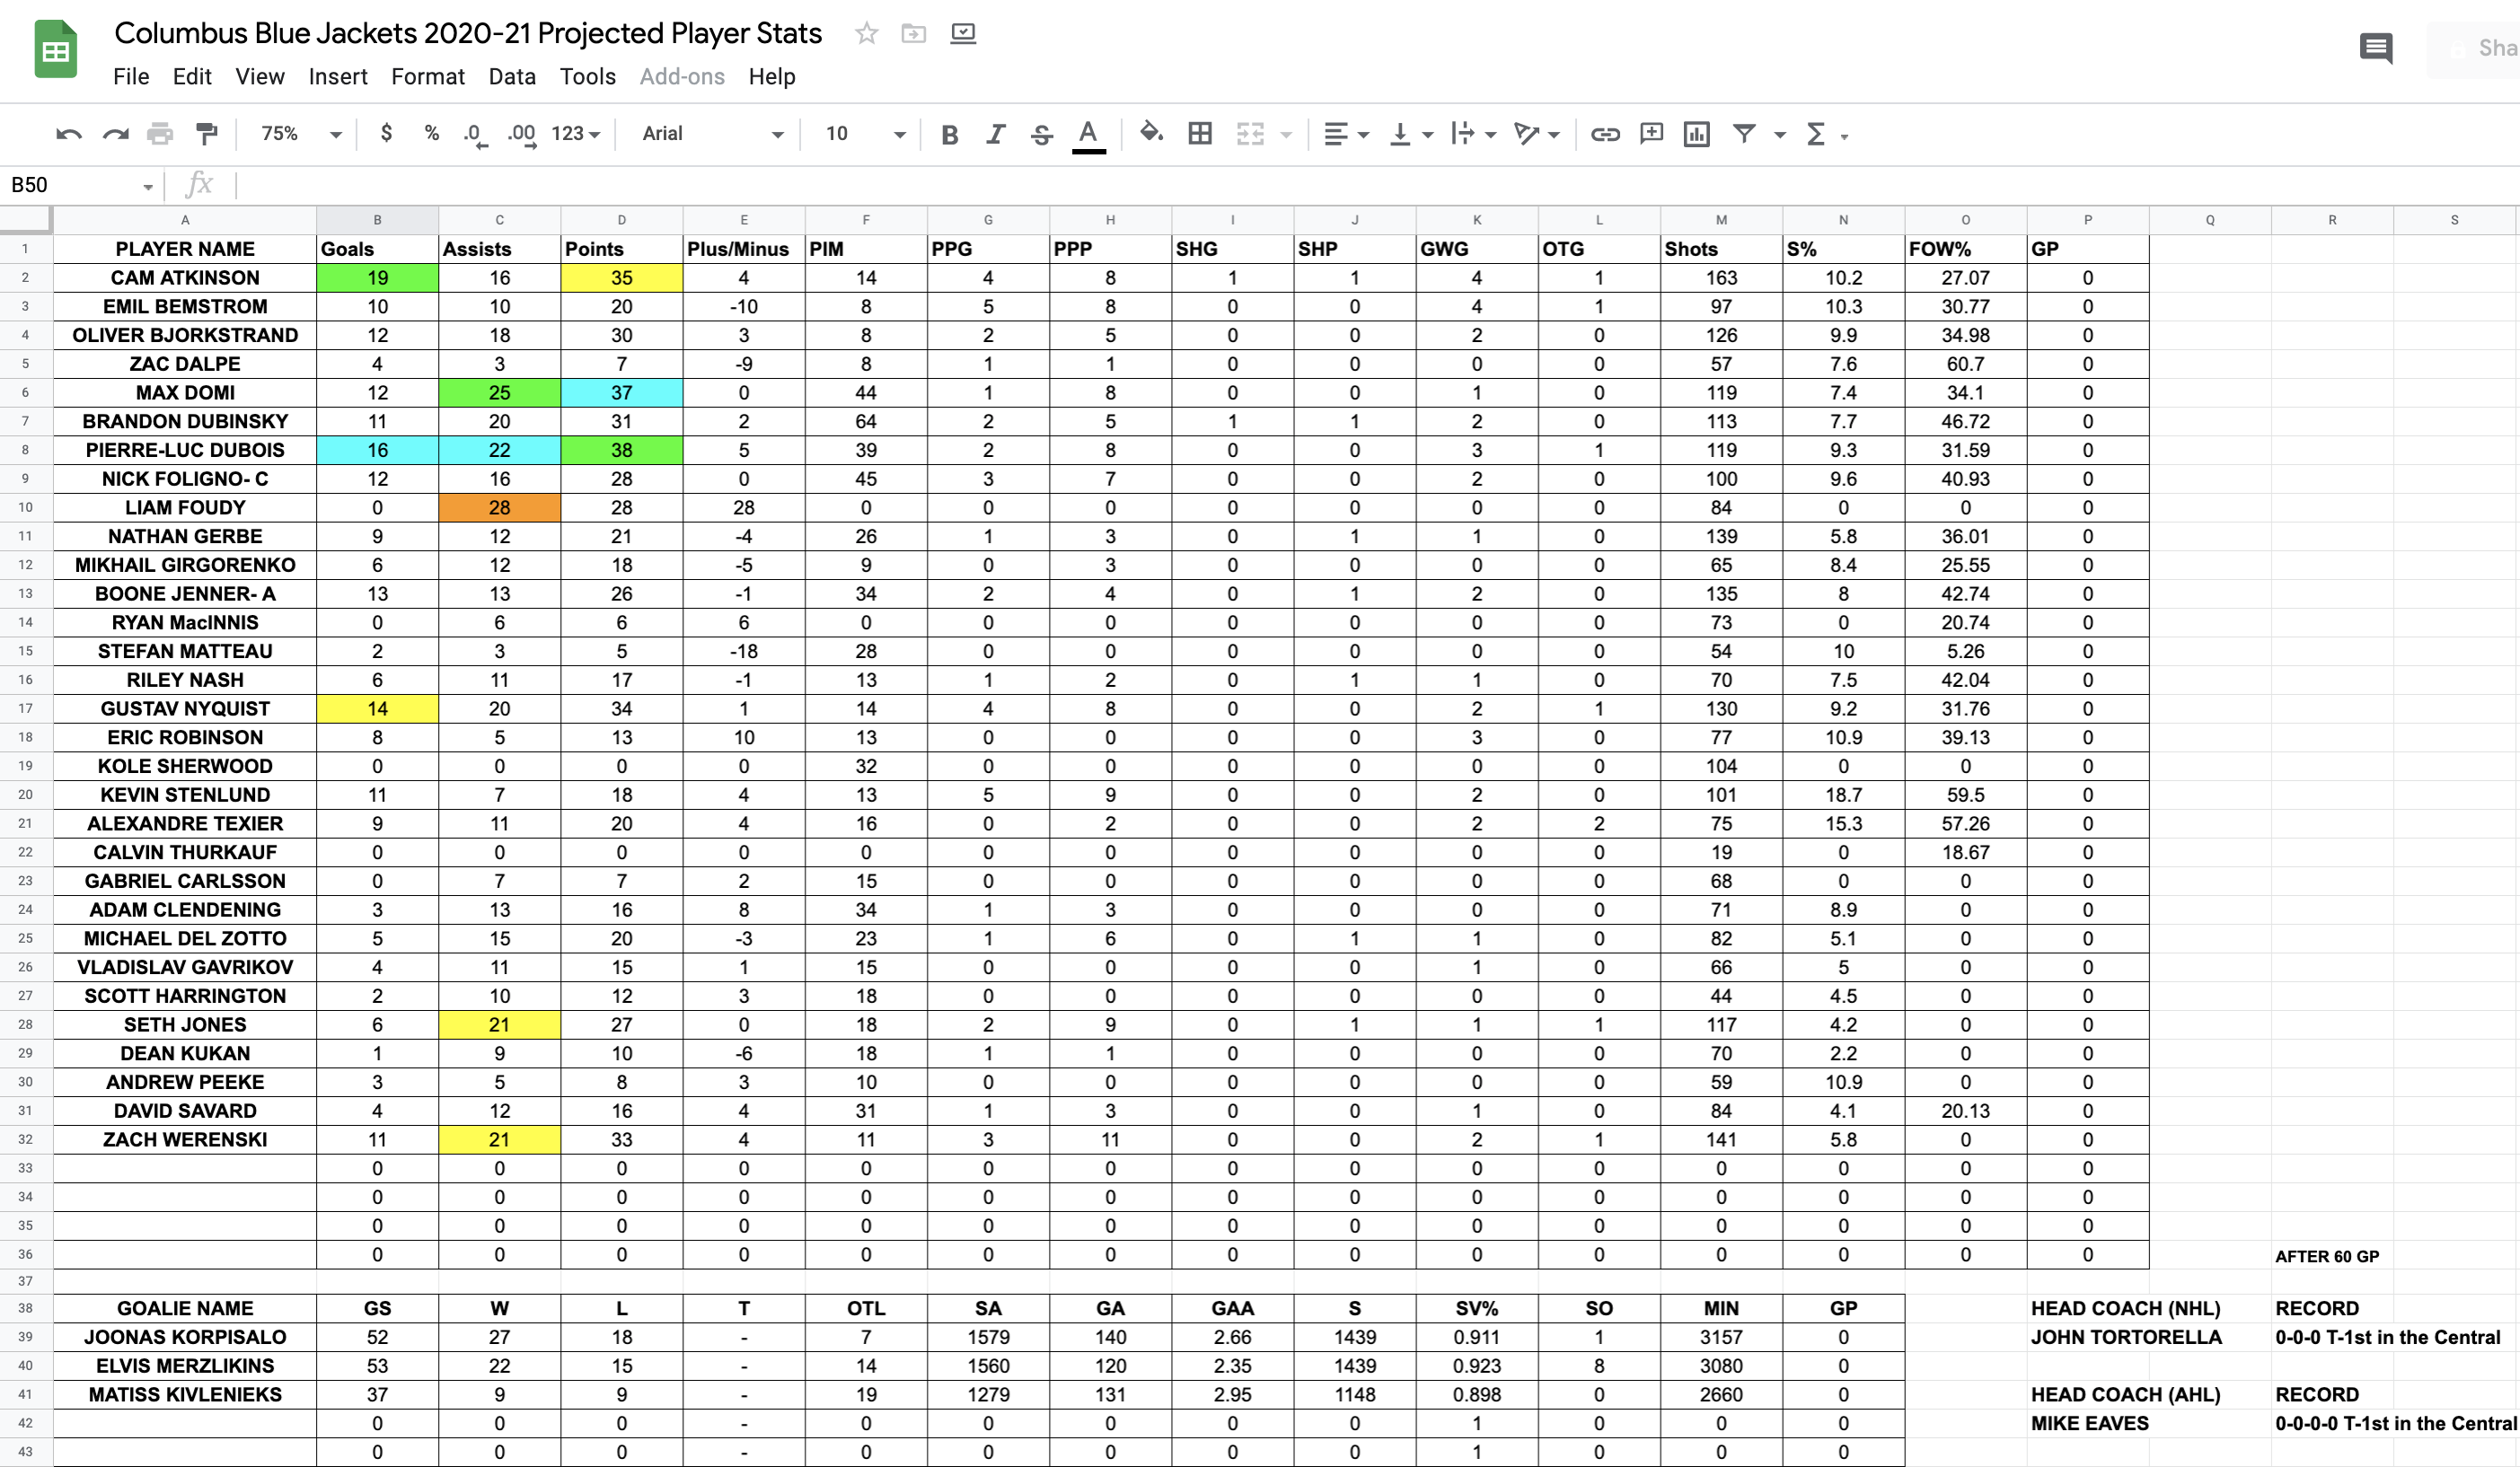Open the font size 10 dropdown
The height and width of the screenshot is (1467, 2520).
pyautogui.click(x=864, y=134)
